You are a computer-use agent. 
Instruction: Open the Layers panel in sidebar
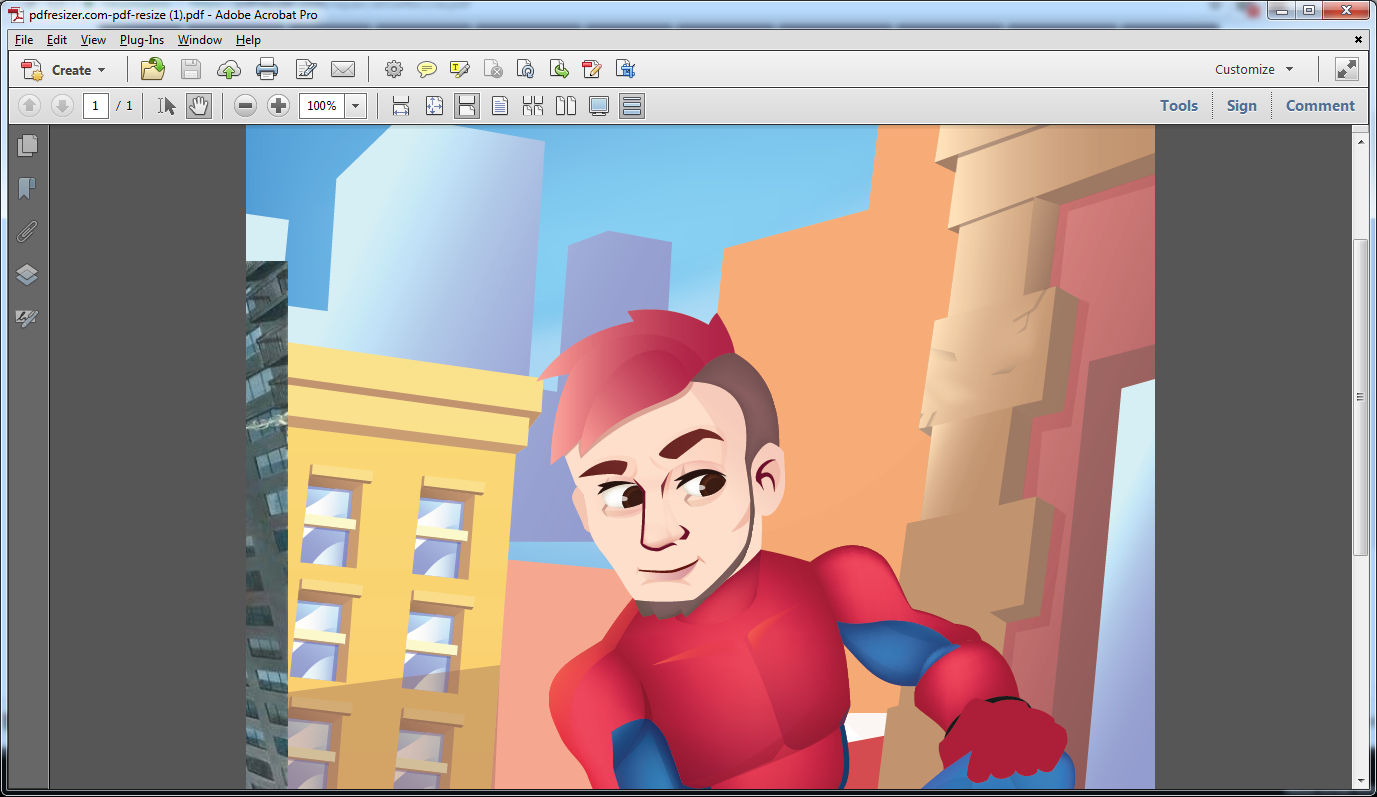pyautogui.click(x=27, y=275)
